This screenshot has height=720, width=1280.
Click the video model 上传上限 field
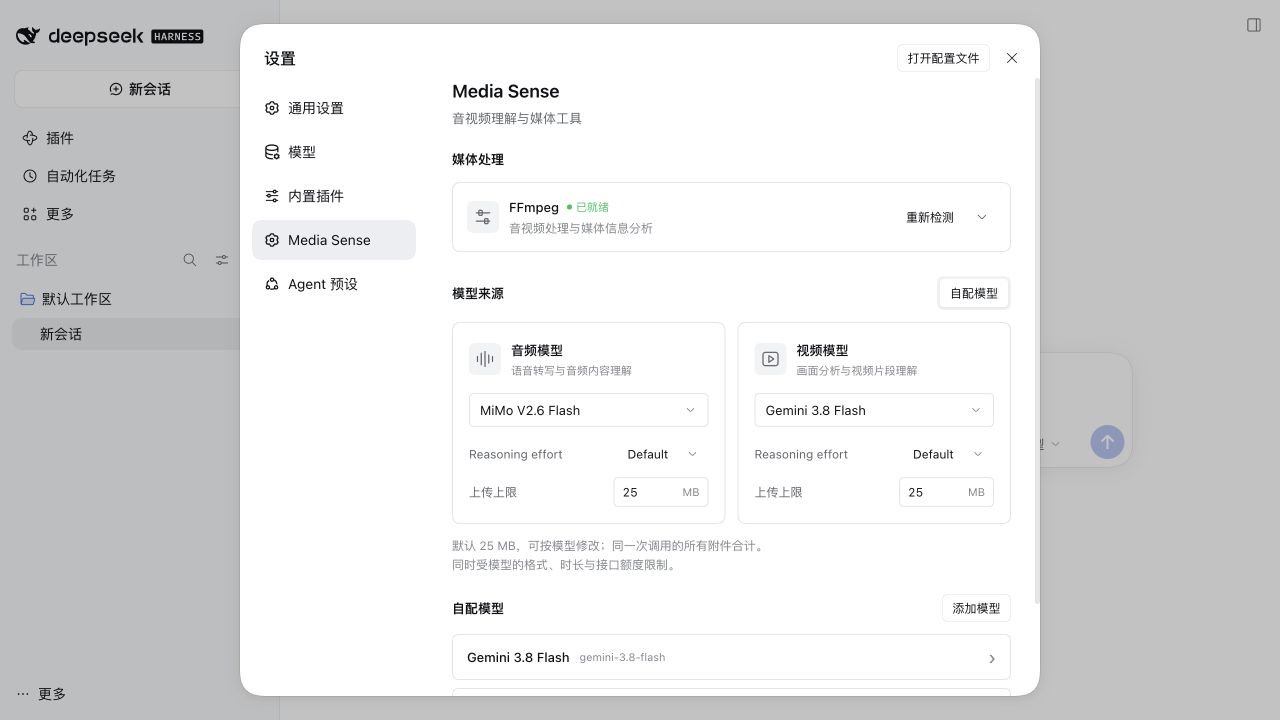pos(946,492)
